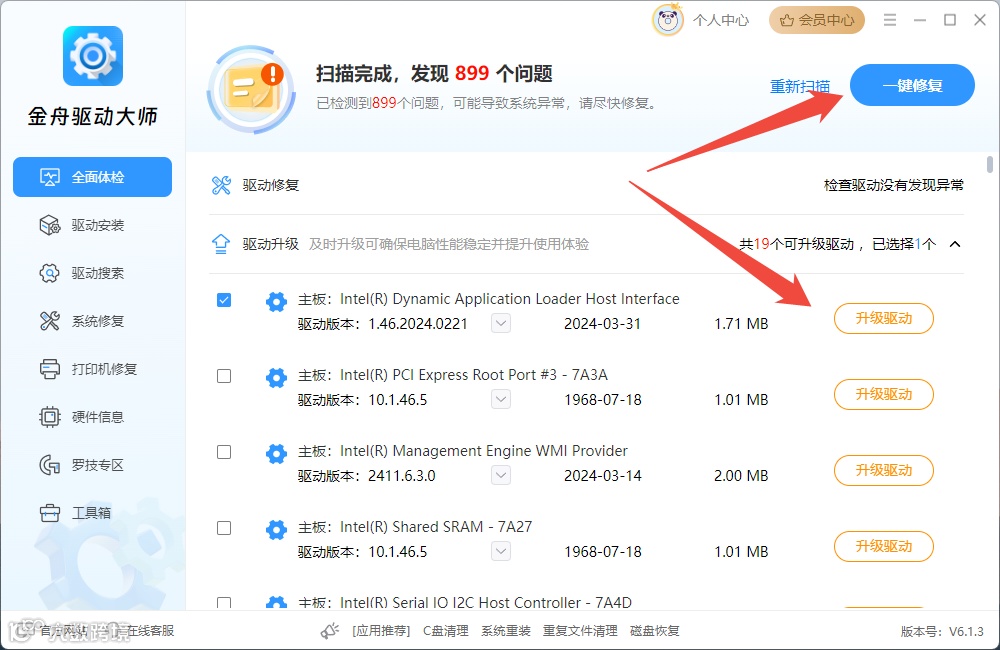Click the megaphone announcement icon
The height and width of the screenshot is (650, 1000).
click(x=330, y=631)
